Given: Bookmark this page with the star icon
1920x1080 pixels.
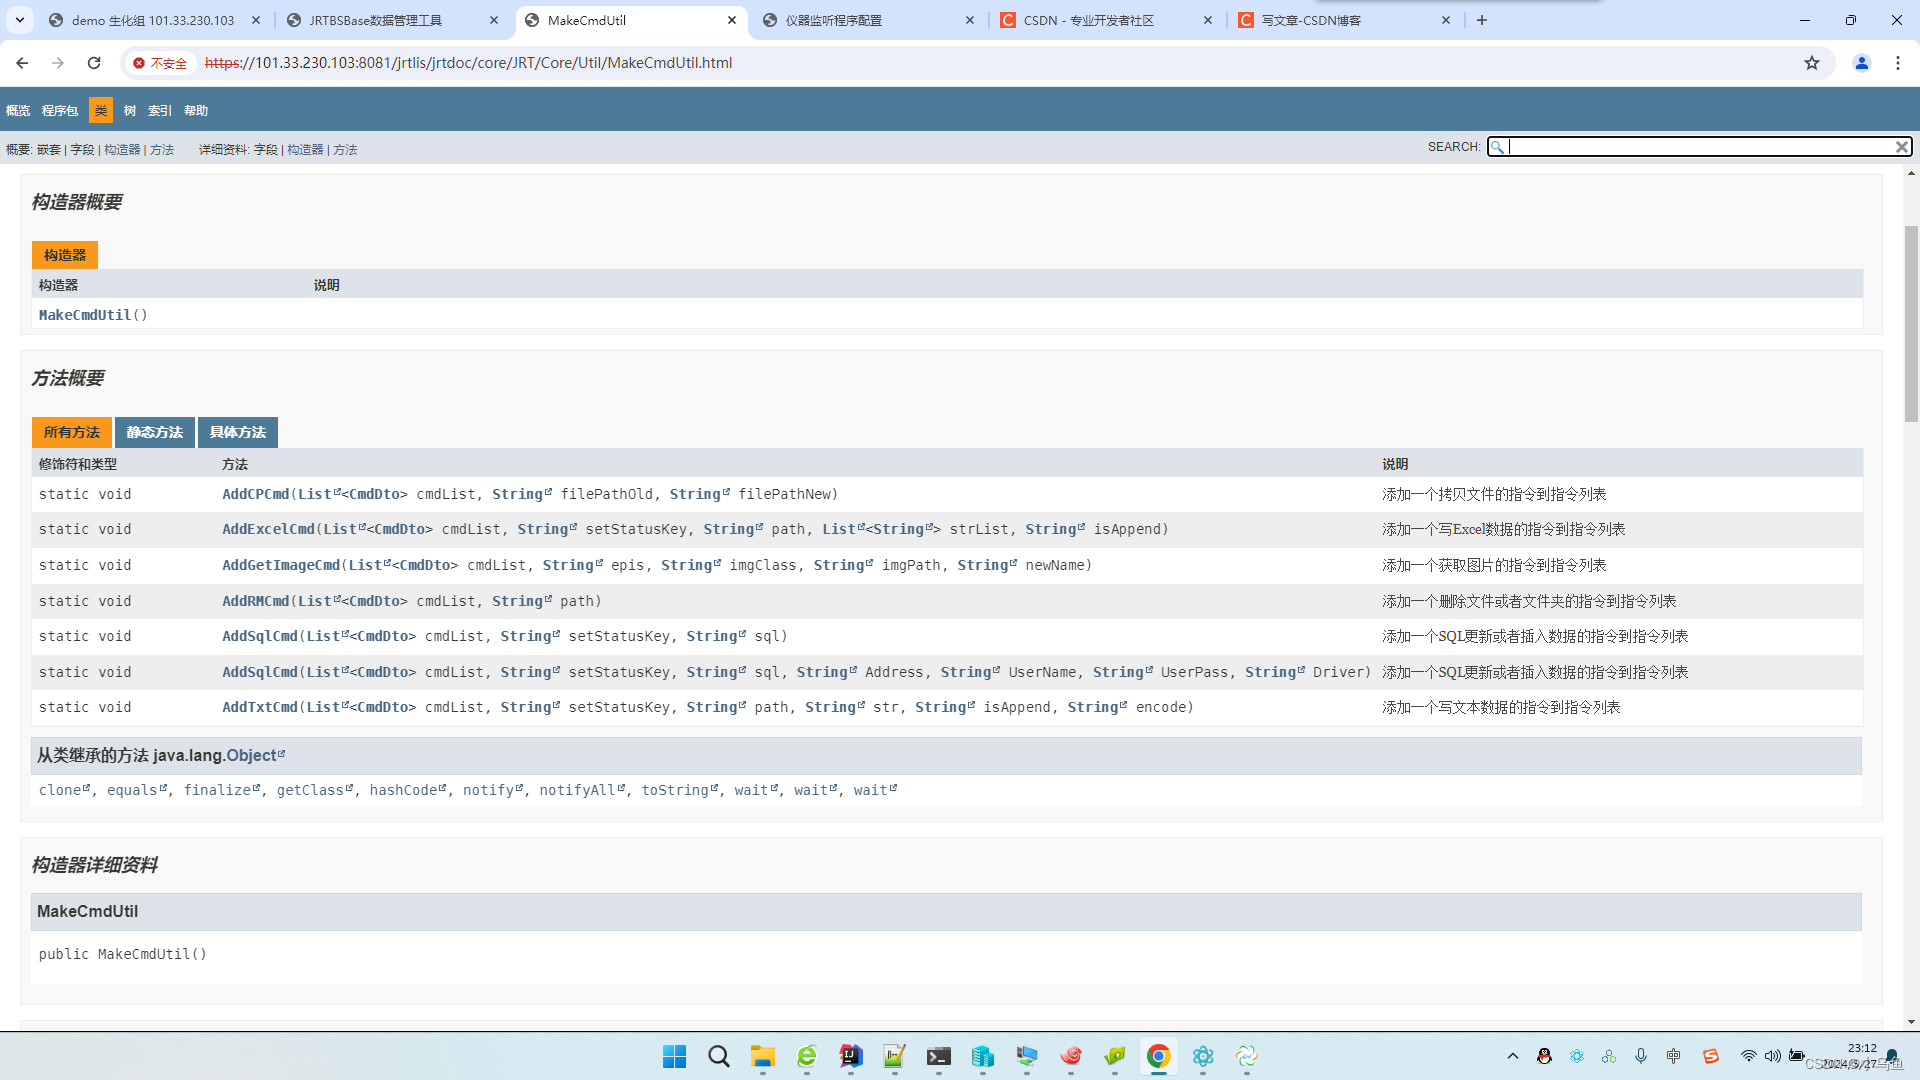Looking at the screenshot, I should tap(1812, 63).
